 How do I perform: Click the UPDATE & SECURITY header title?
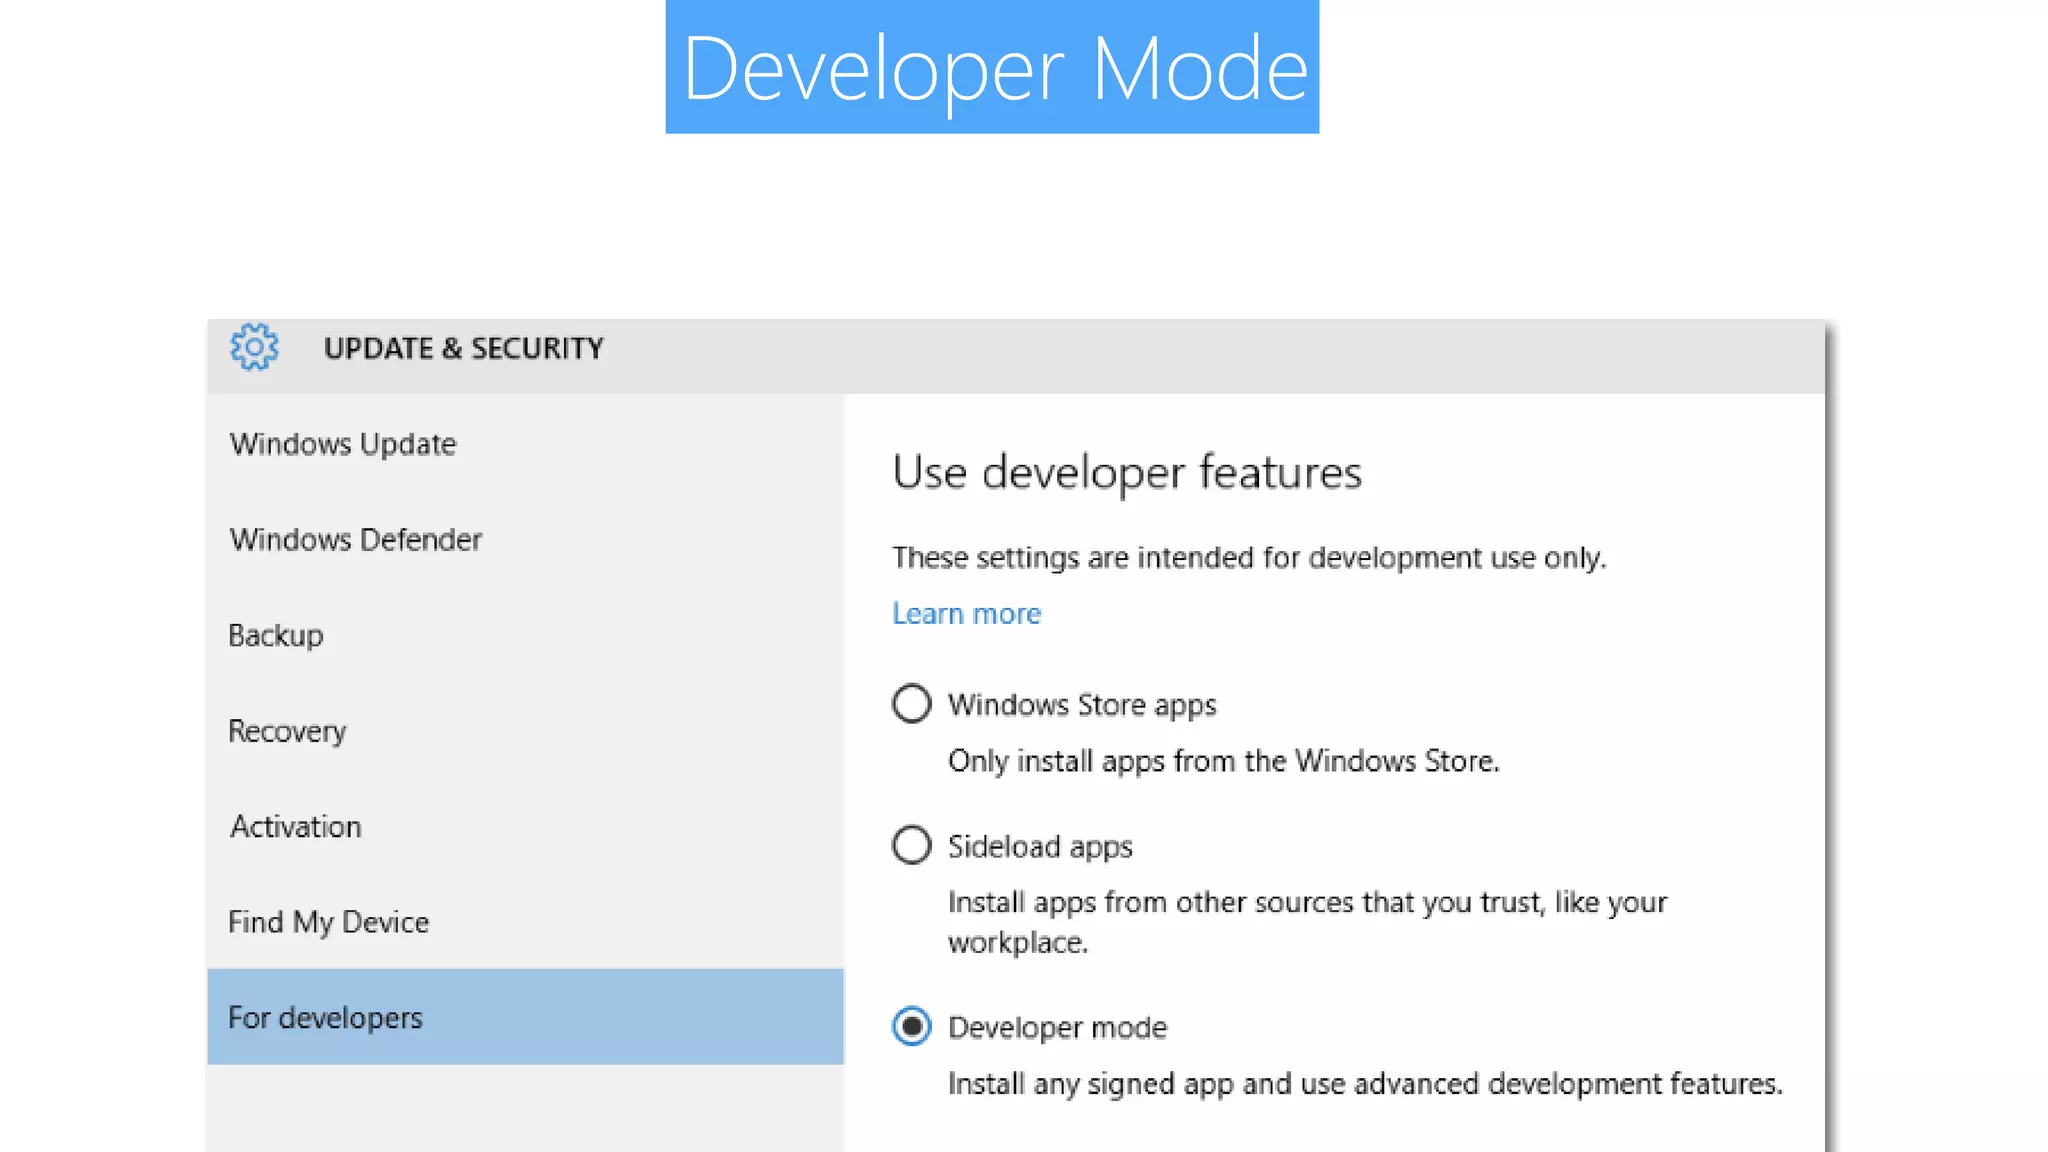coord(463,348)
